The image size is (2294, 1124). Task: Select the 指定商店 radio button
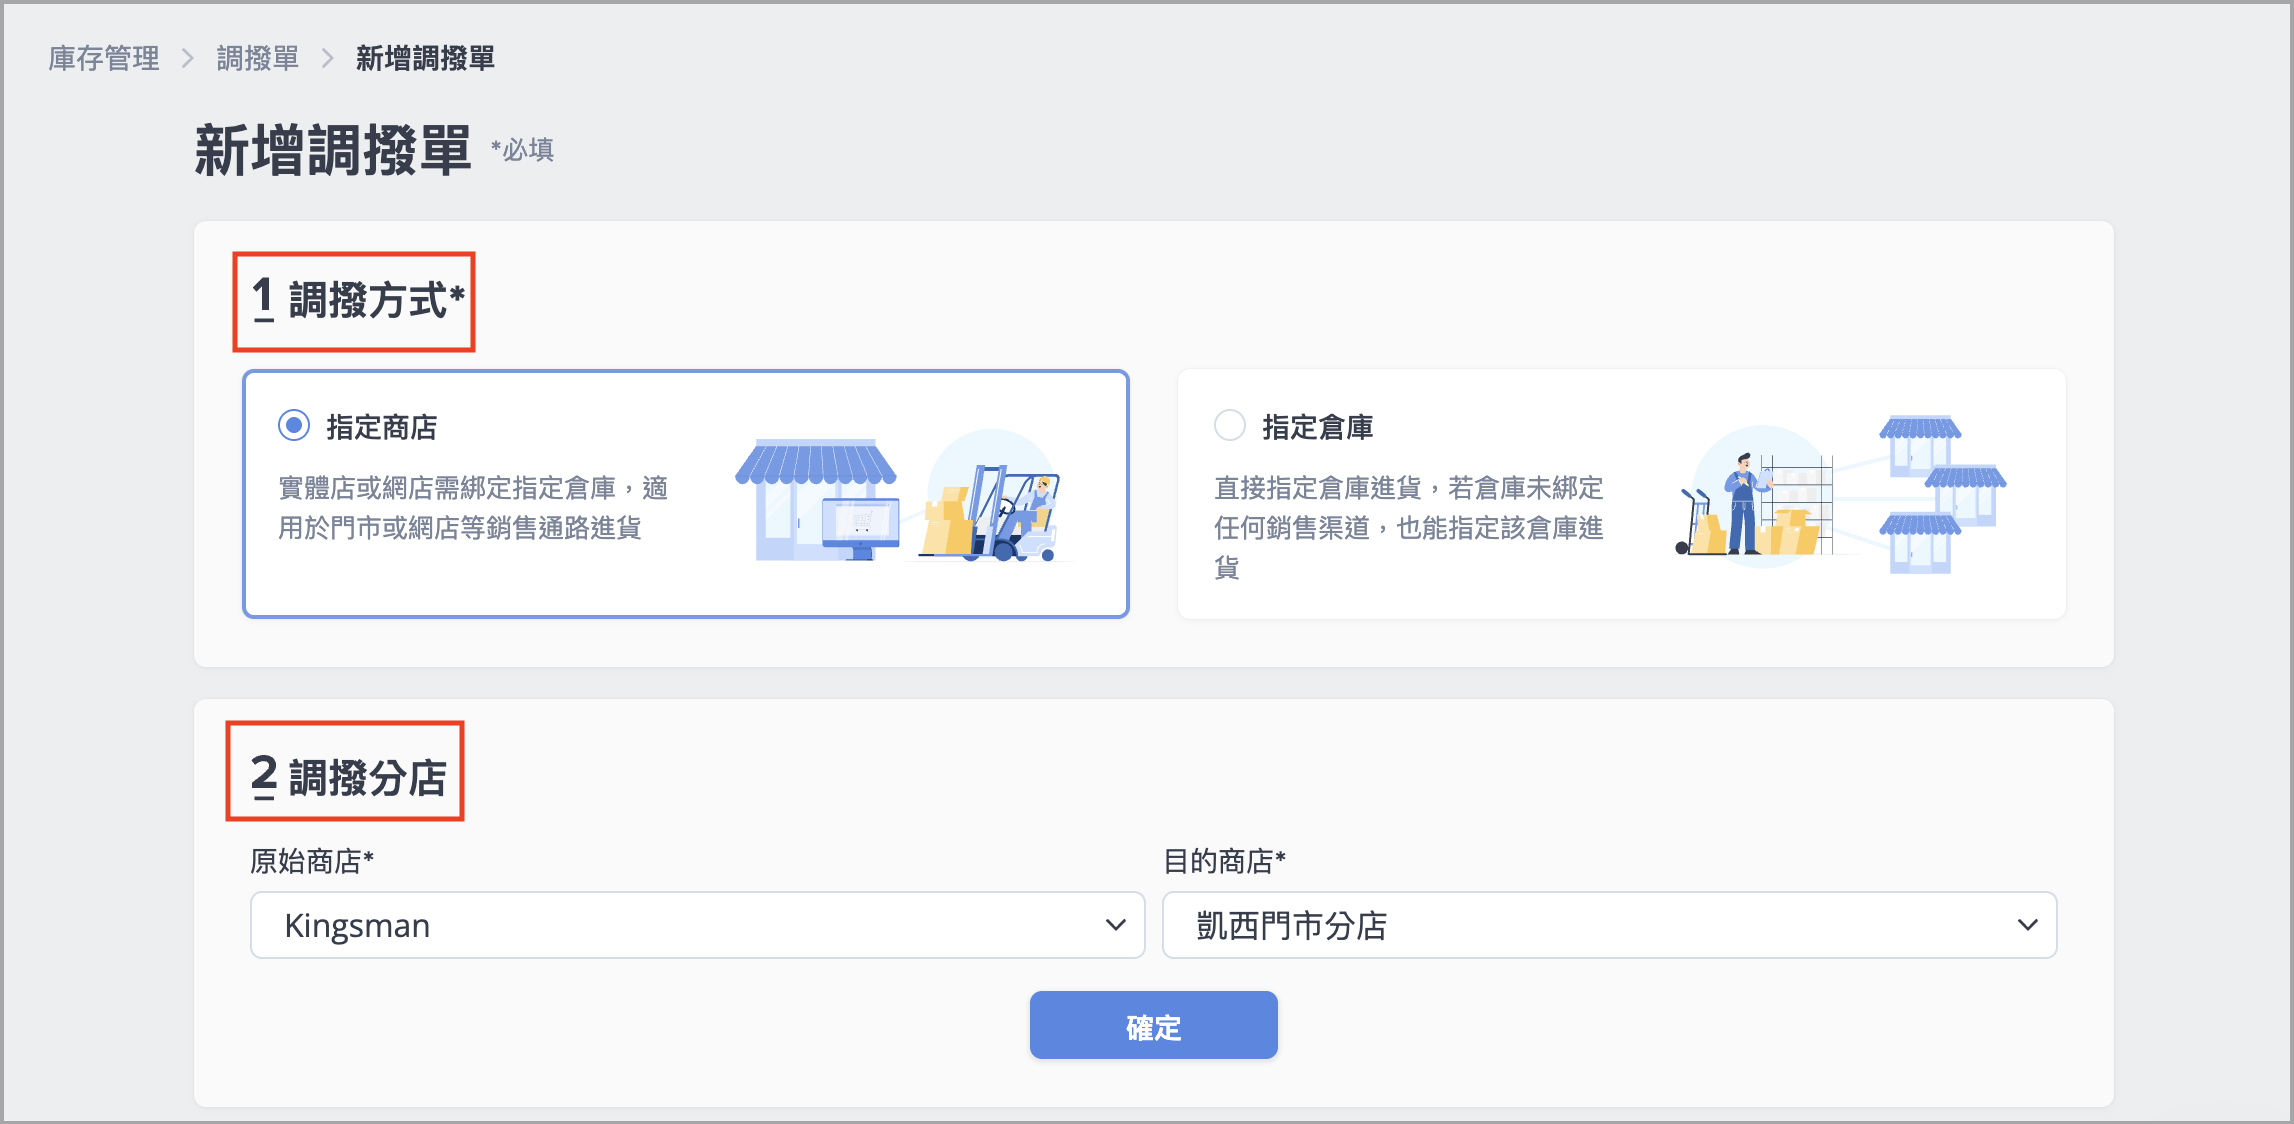tap(294, 426)
